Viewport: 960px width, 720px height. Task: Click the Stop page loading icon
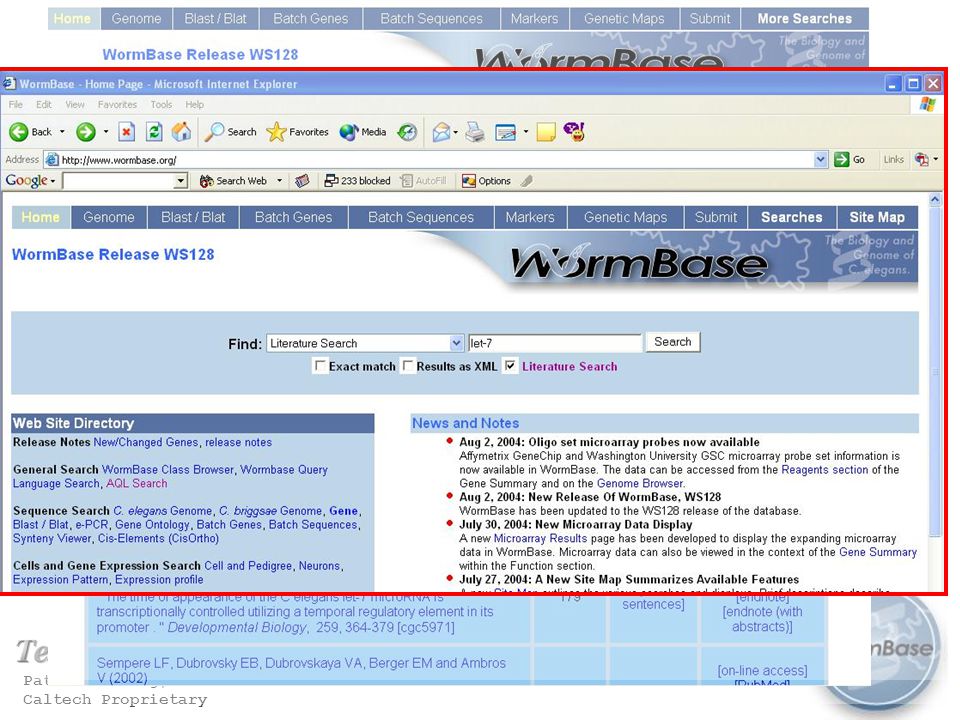[127, 132]
